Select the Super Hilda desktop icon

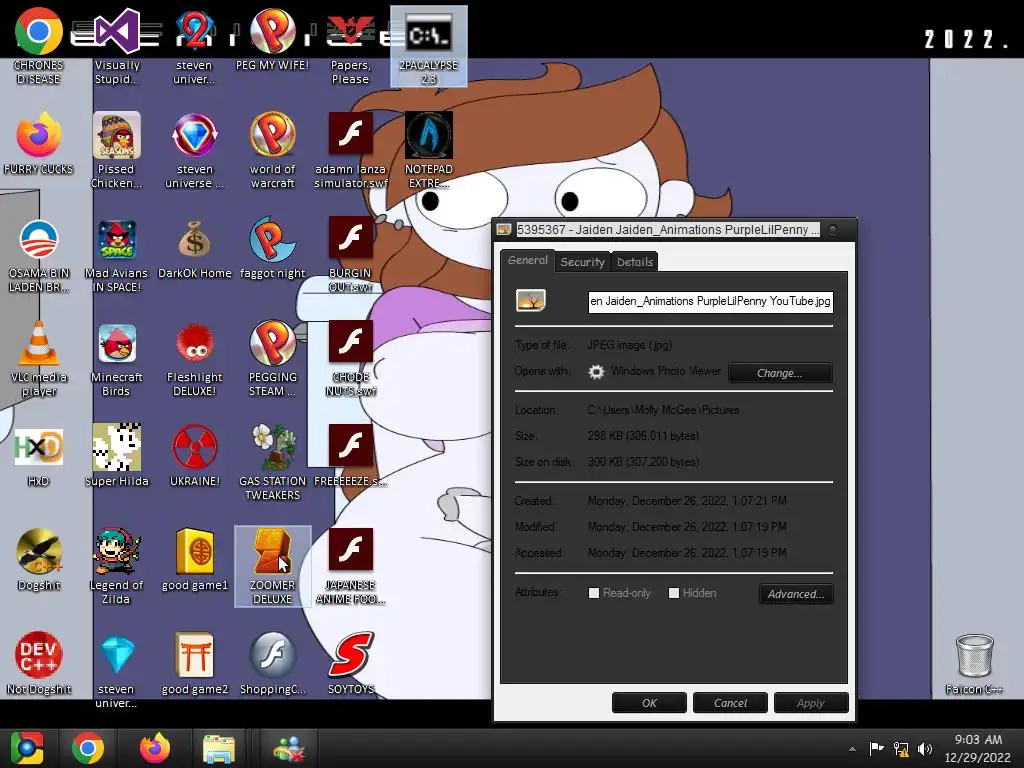tap(116, 456)
